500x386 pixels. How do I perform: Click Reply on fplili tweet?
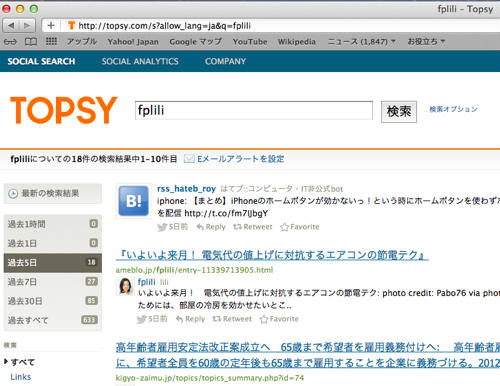click(x=190, y=319)
